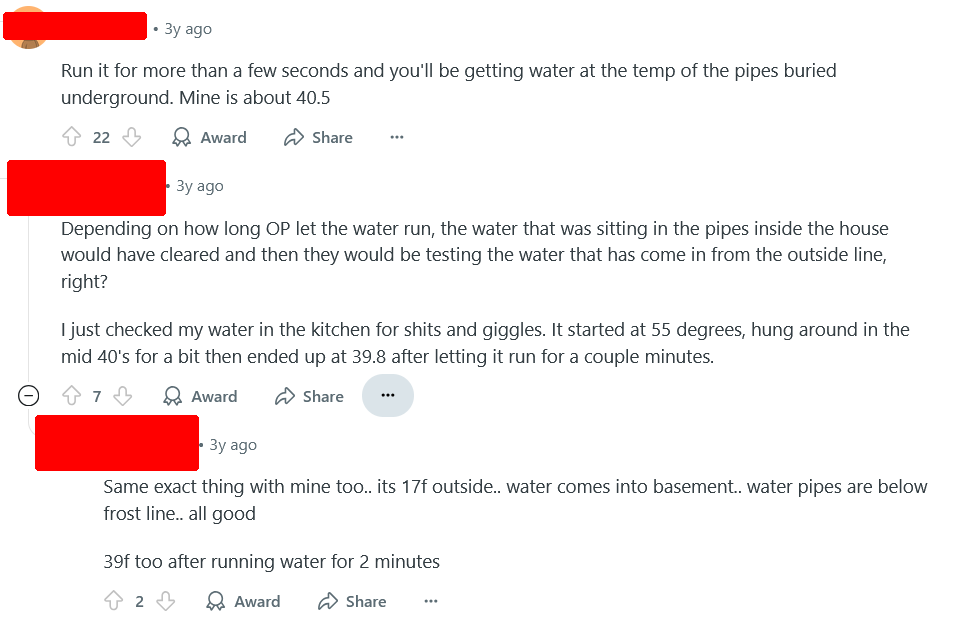The image size is (957, 631).
Task: Upvote the reply with 2 points
Action: 114,601
